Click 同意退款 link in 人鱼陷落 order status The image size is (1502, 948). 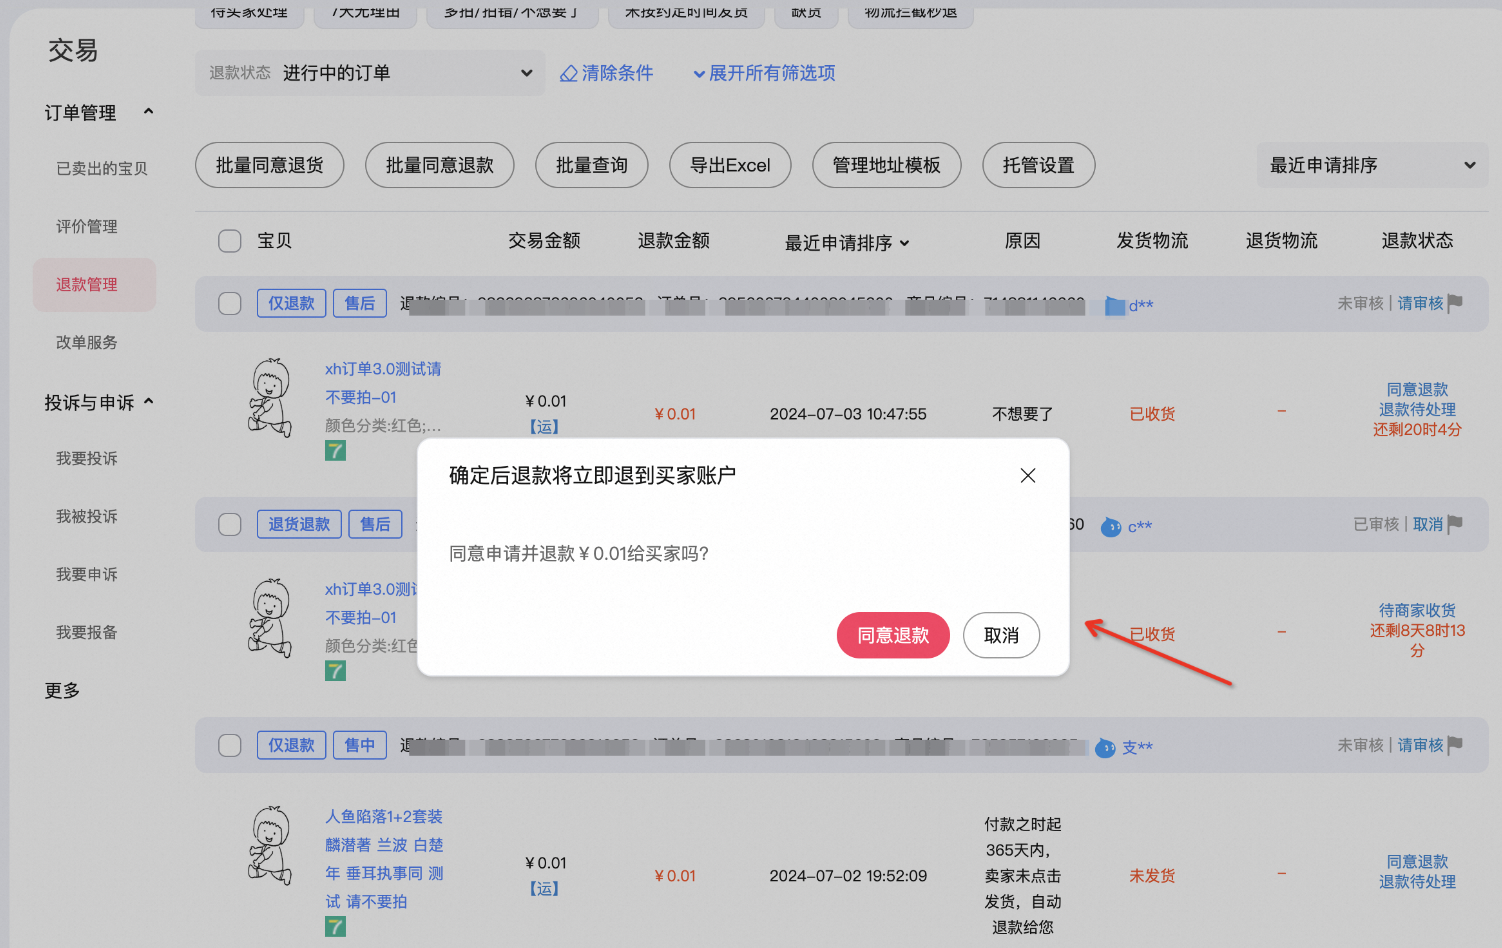click(x=1417, y=862)
